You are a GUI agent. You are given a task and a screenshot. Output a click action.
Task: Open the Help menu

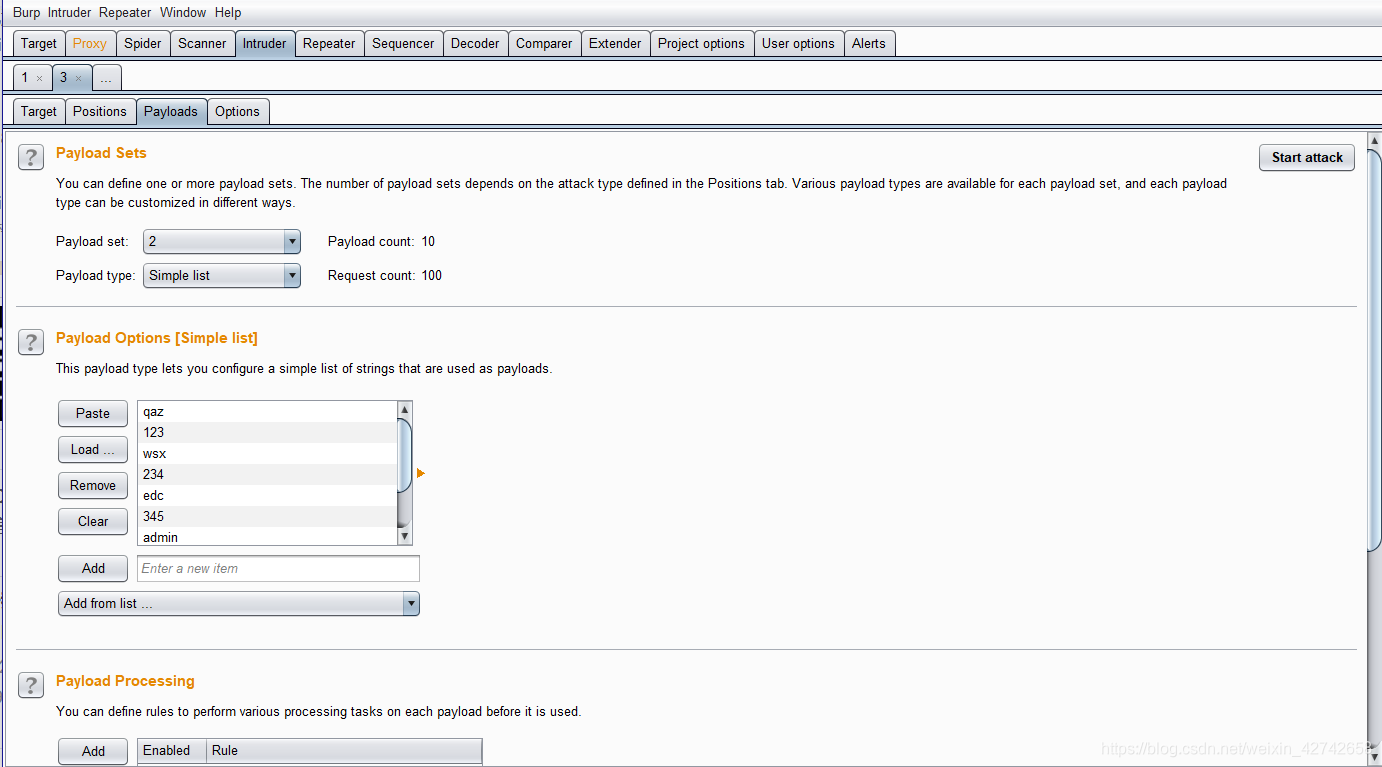point(228,13)
